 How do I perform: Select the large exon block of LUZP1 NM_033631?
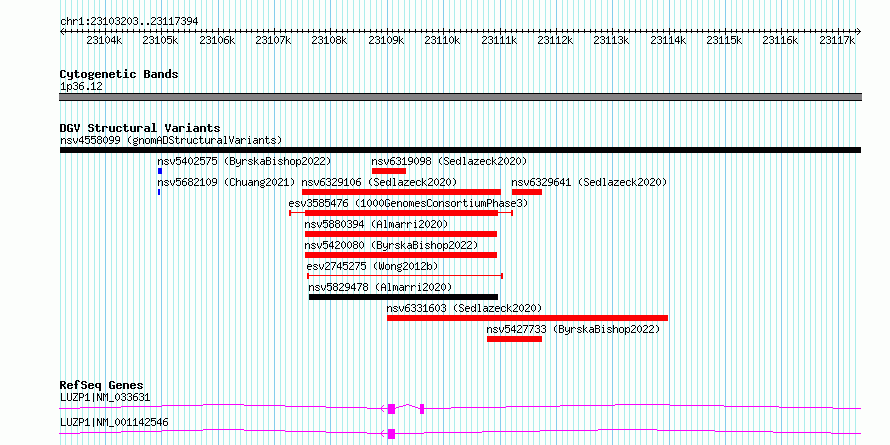(x=391, y=408)
